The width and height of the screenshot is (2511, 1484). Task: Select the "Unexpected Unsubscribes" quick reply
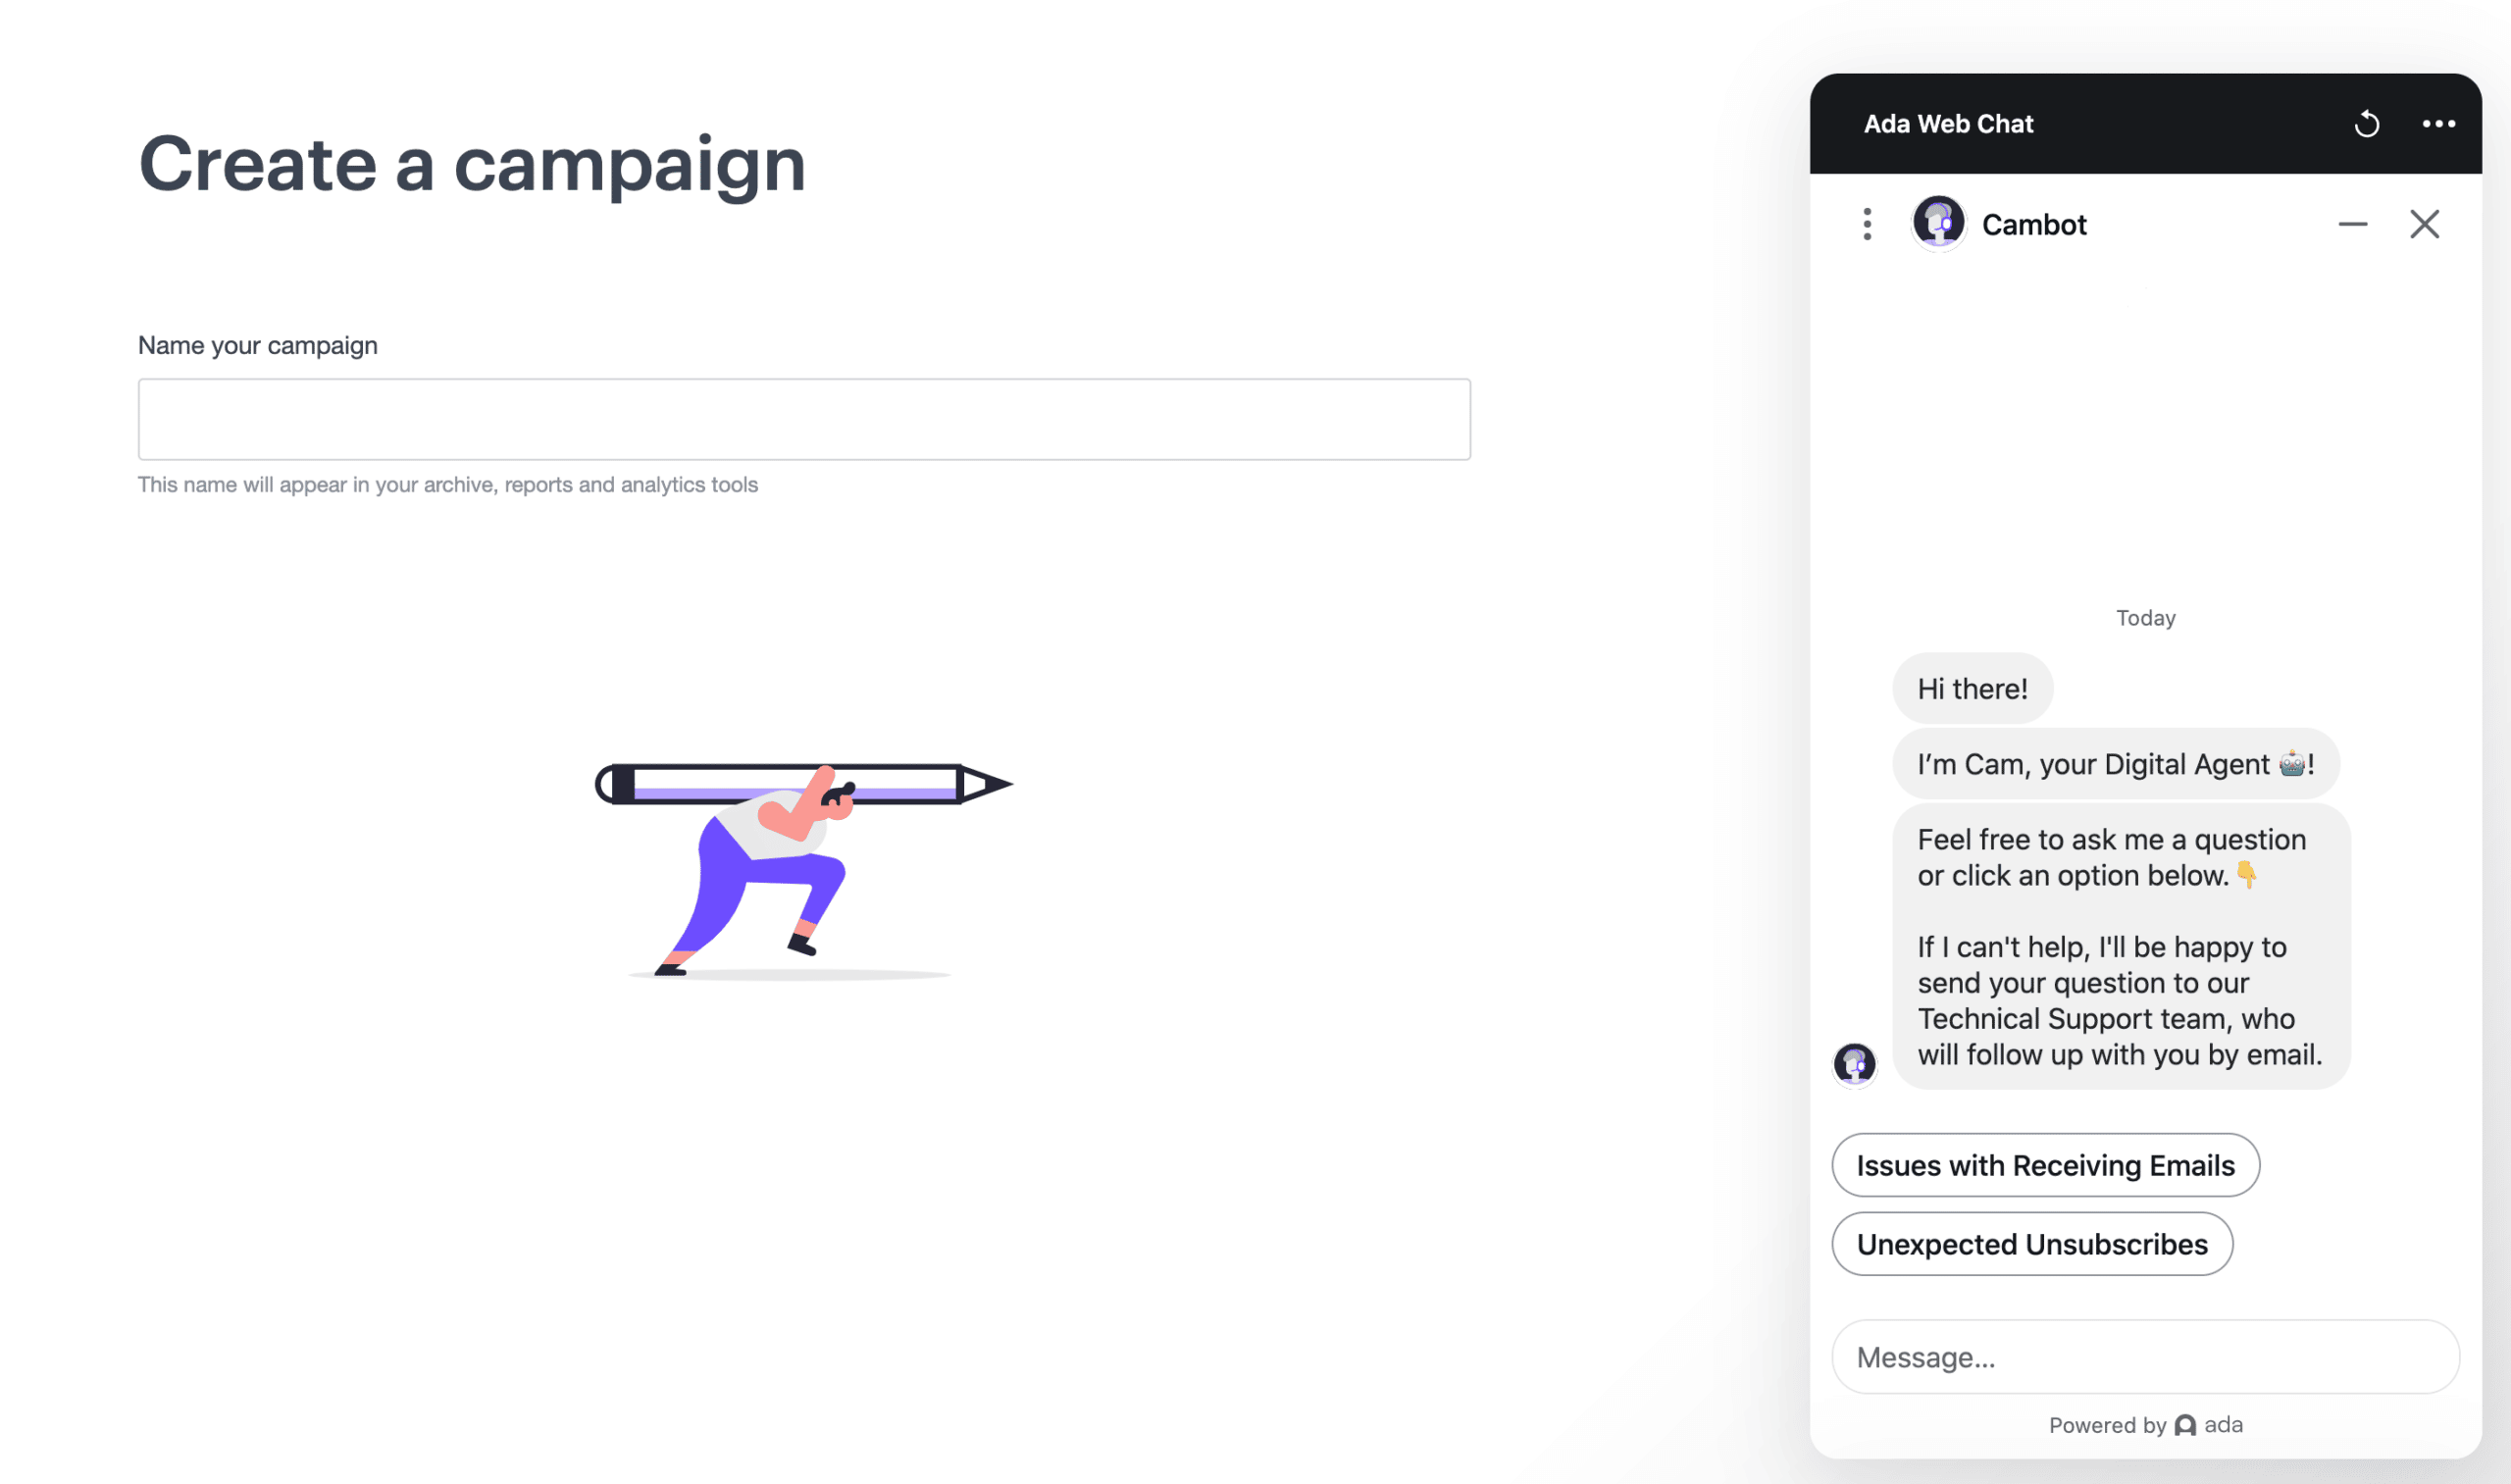click(2032, 1244)
